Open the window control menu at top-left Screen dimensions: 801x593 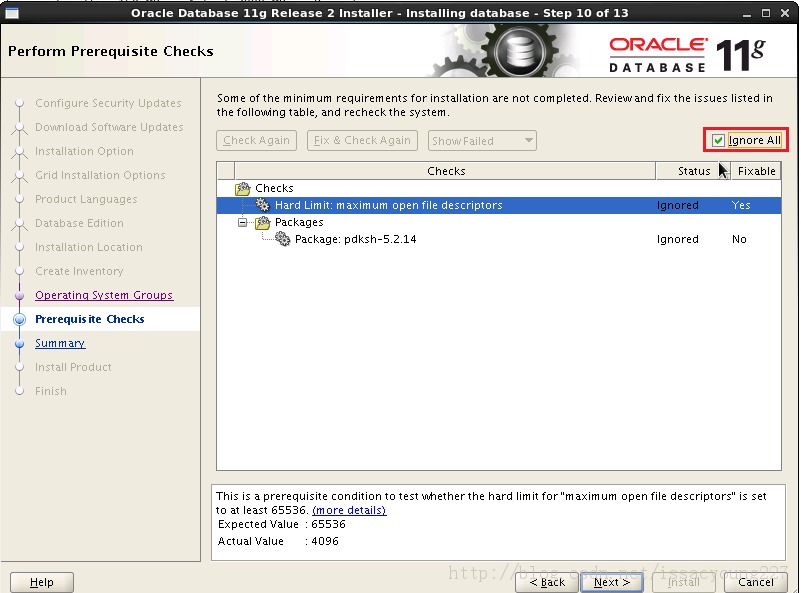click(x=11, y=12)
